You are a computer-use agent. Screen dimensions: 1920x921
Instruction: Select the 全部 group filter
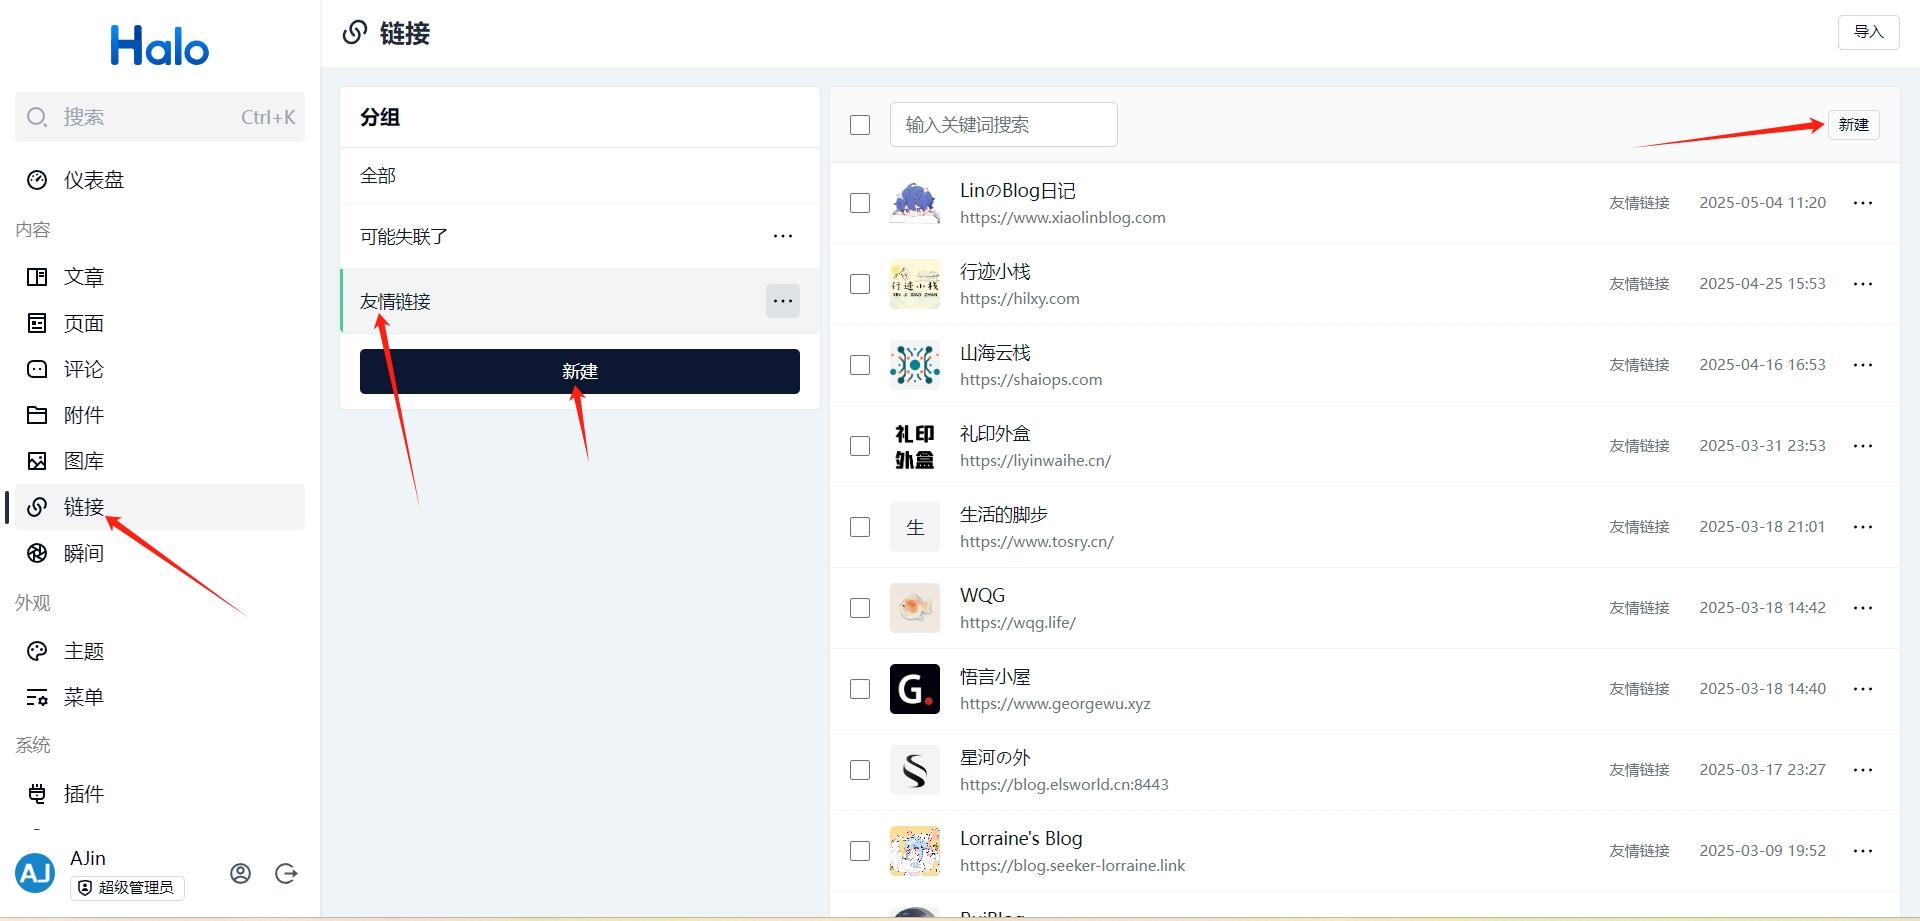378,176
